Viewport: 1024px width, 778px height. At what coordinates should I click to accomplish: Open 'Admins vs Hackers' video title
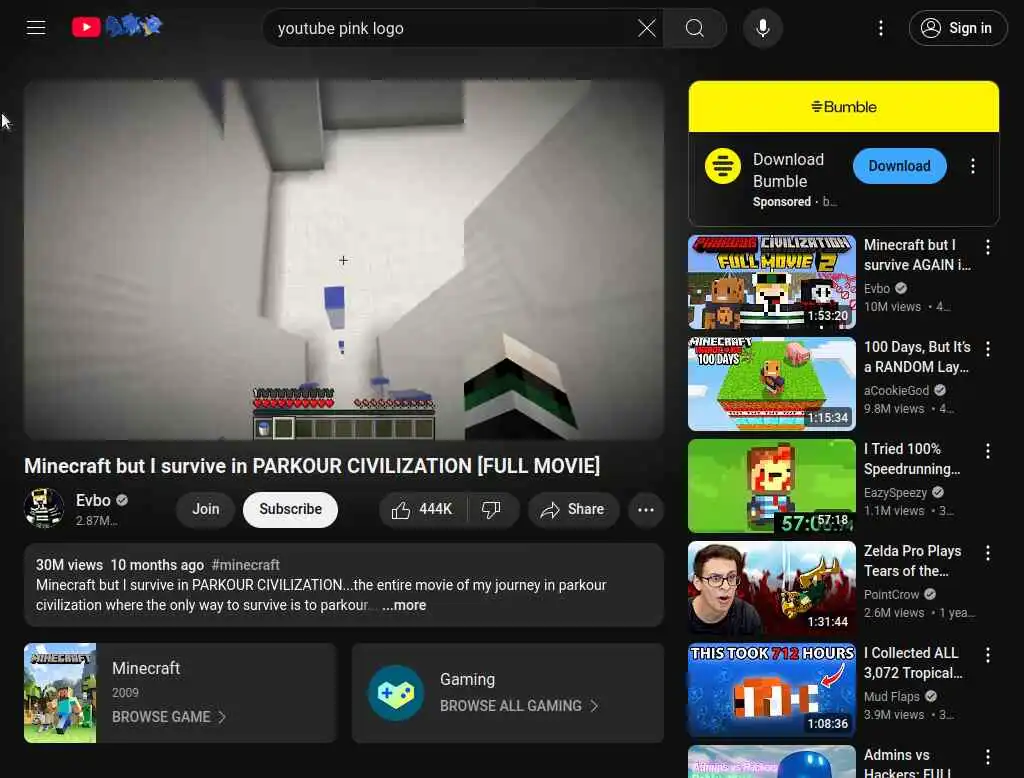click(907, 763)
